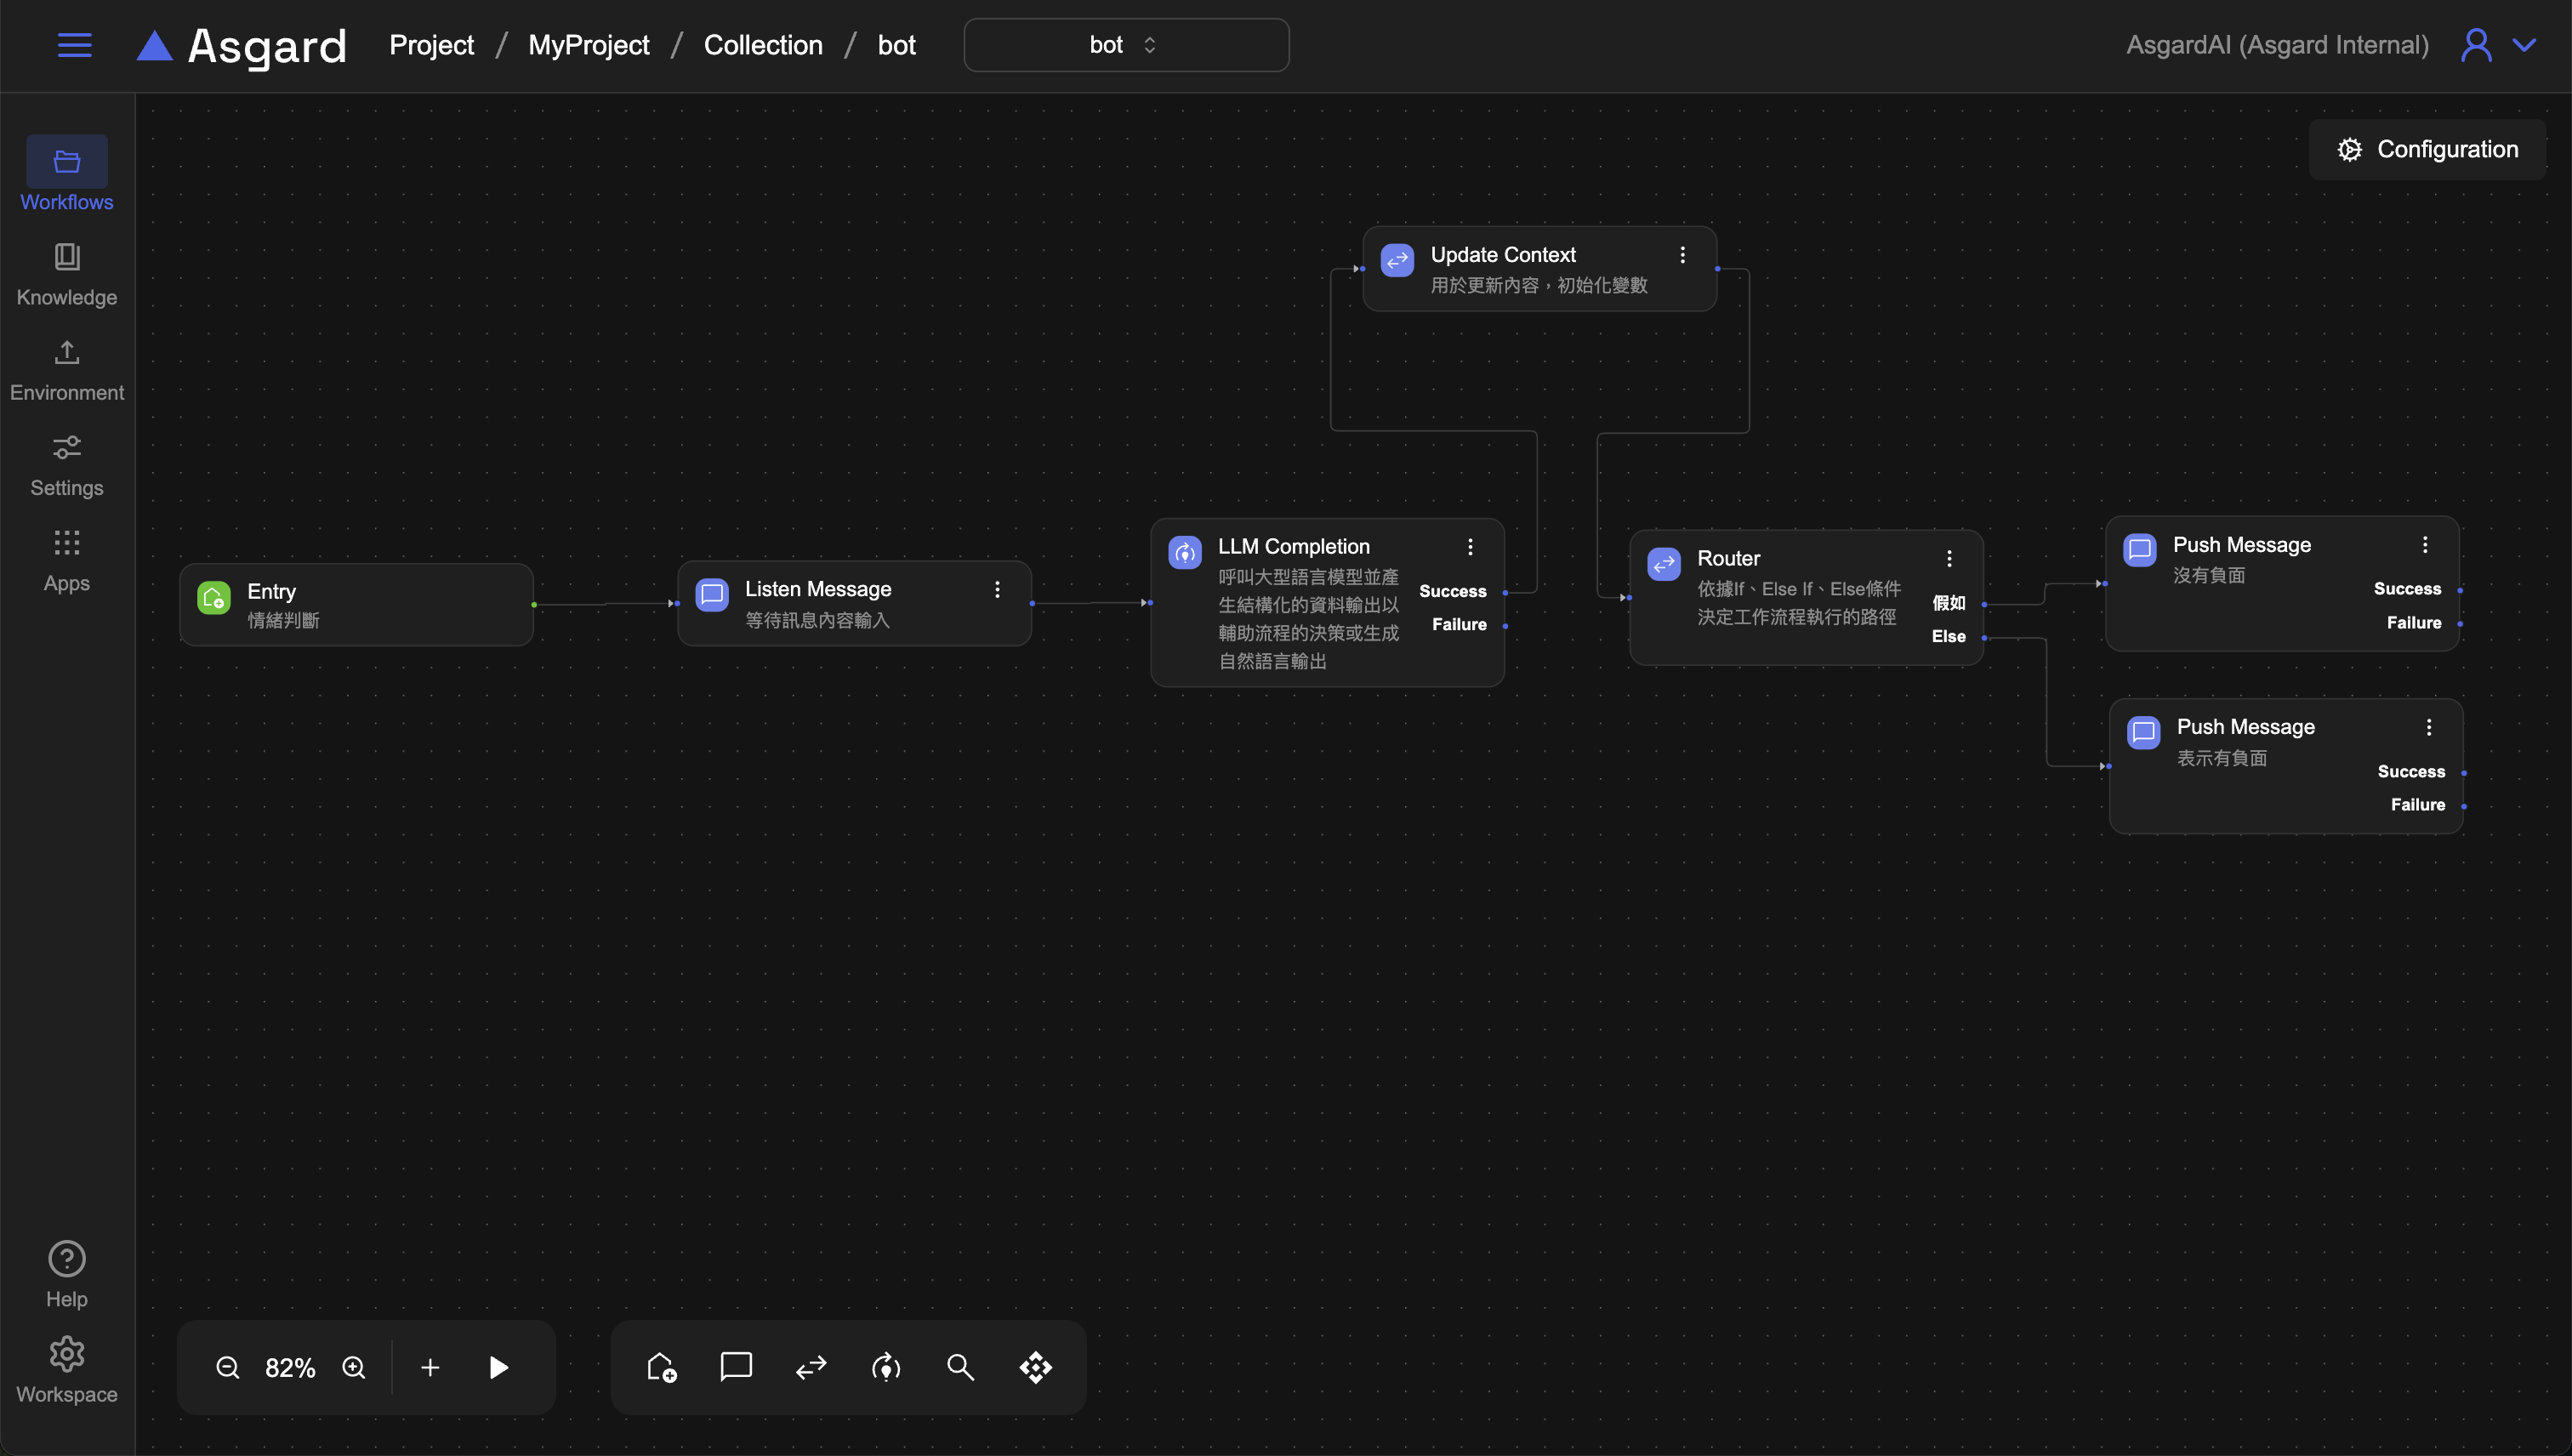Select the LLM completion tool icon

pos(886,1367)
